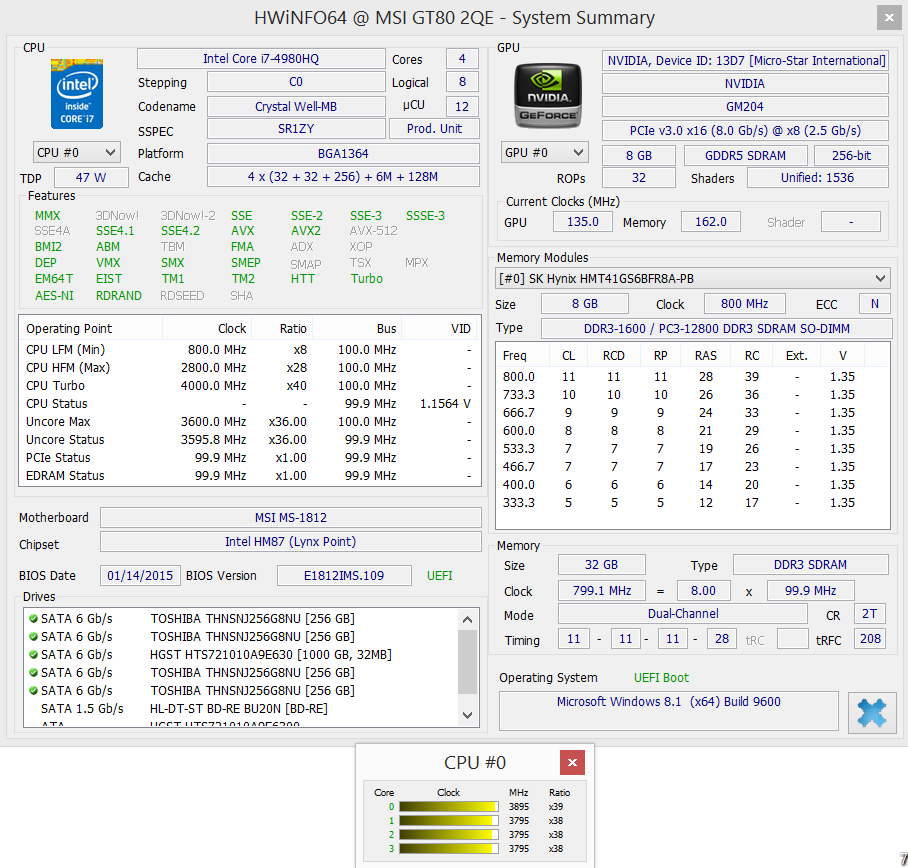Click the Intel Core i7 logo
Viewport: 908px width, 868px height.
pyautogui.click(x=77, y=93)
